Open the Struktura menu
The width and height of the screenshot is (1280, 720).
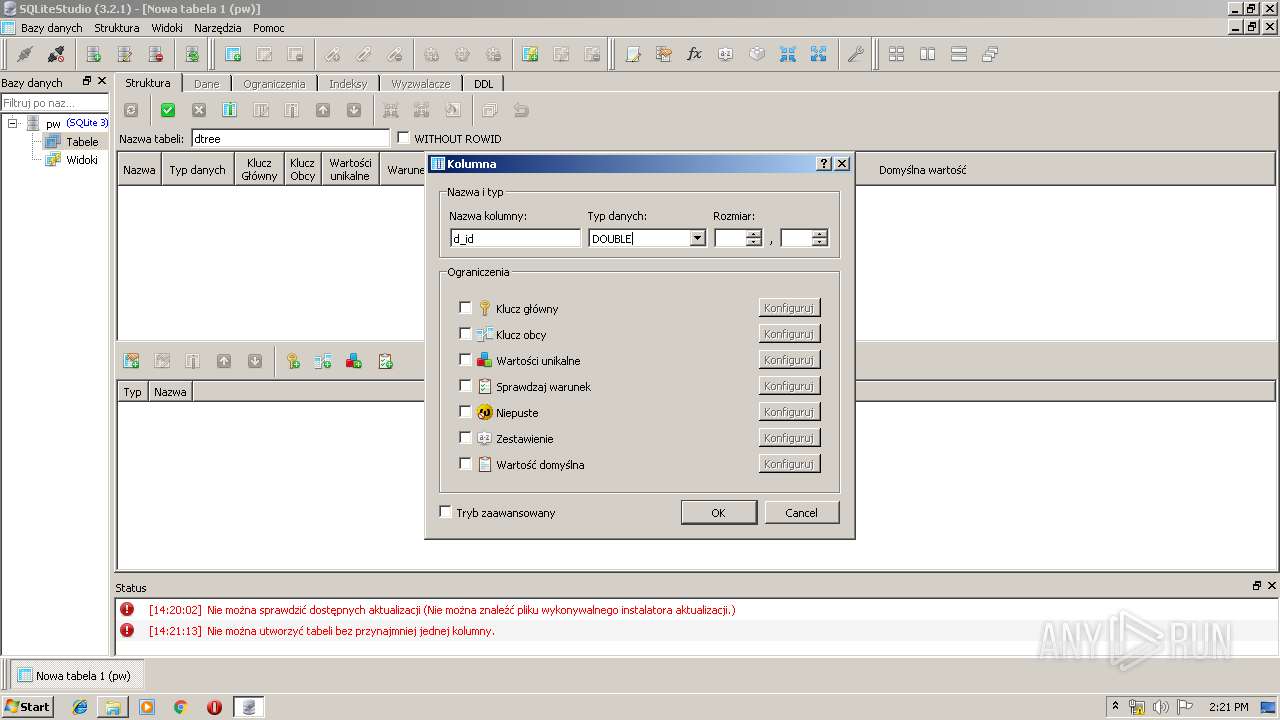tap(117, 28)
